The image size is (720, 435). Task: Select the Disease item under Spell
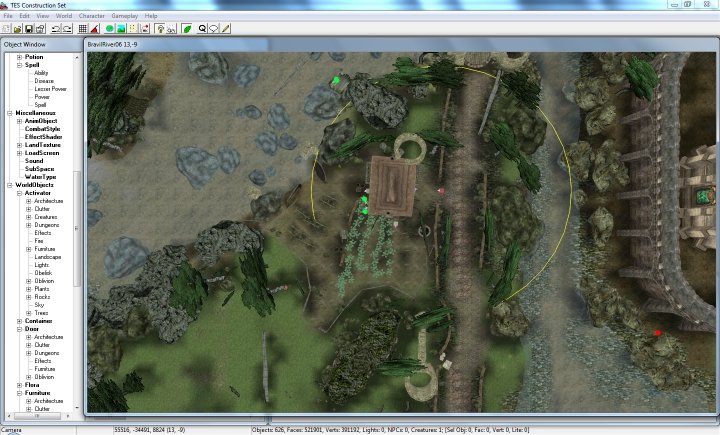click(x=44, y=81)
